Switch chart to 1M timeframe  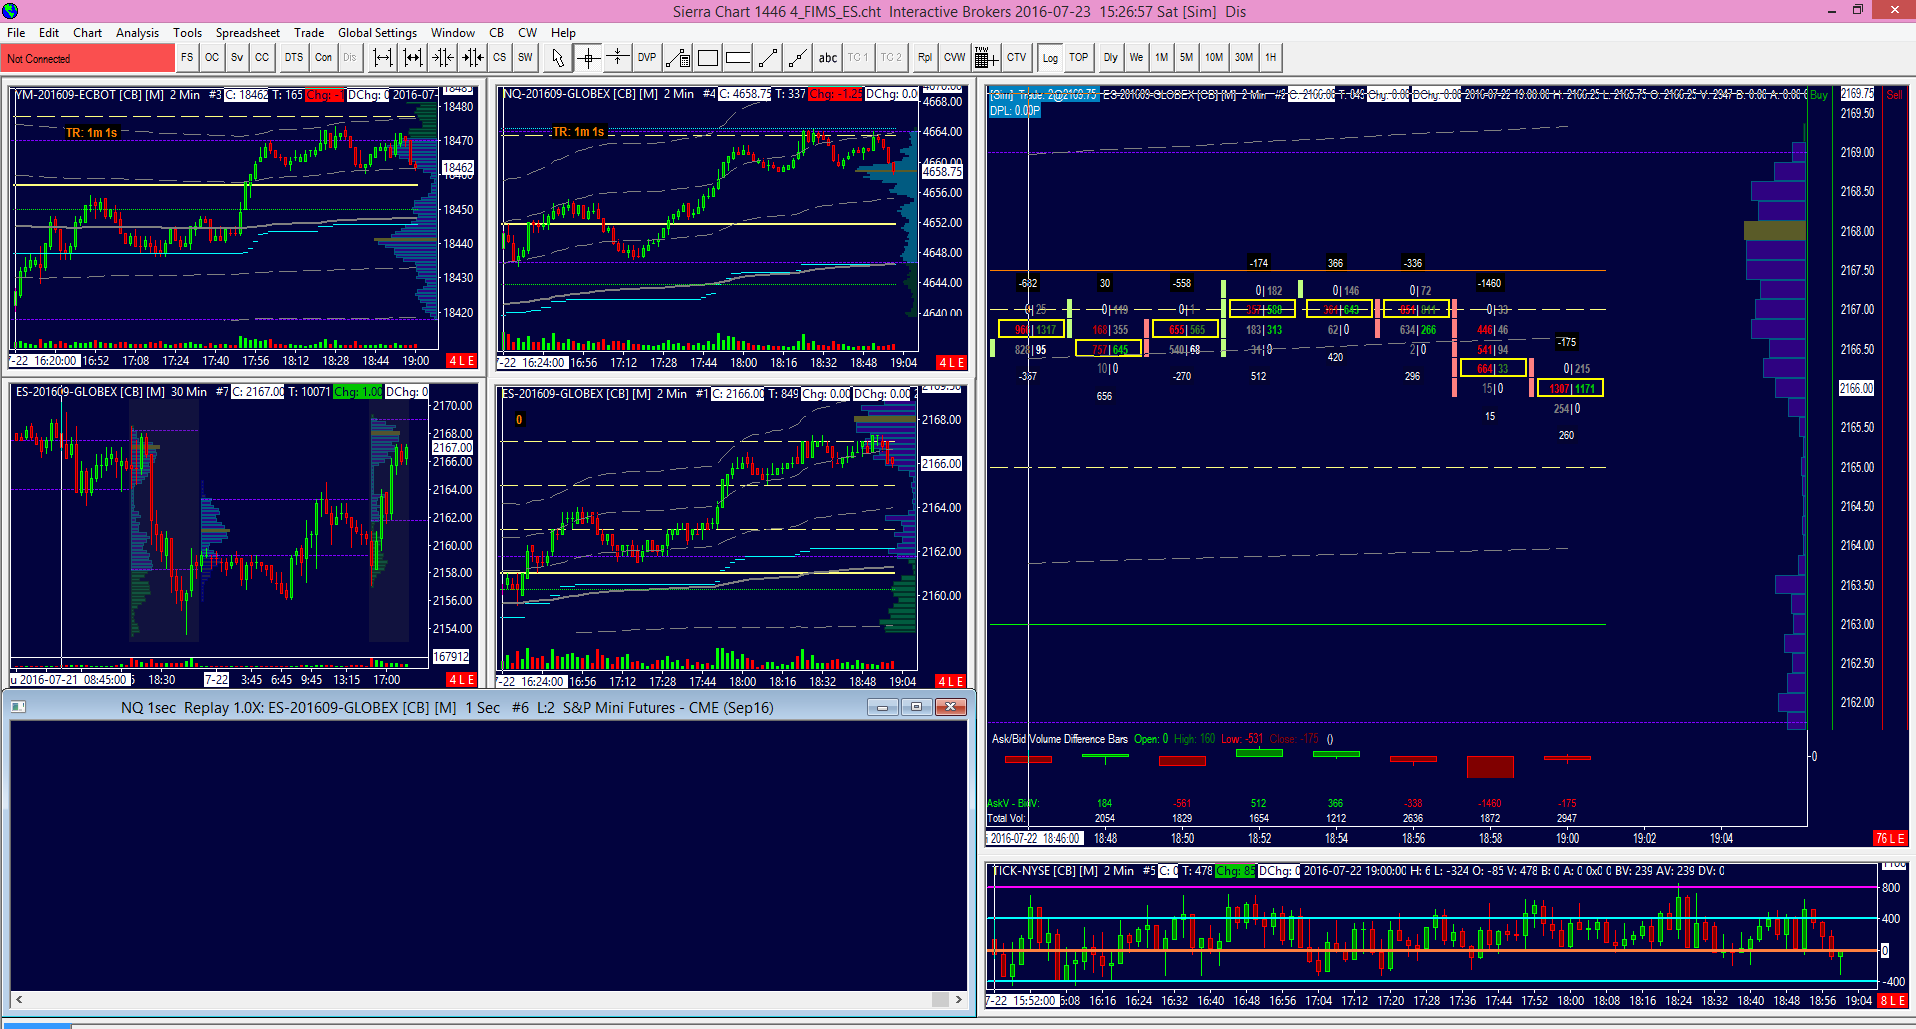pos(1162,58)
